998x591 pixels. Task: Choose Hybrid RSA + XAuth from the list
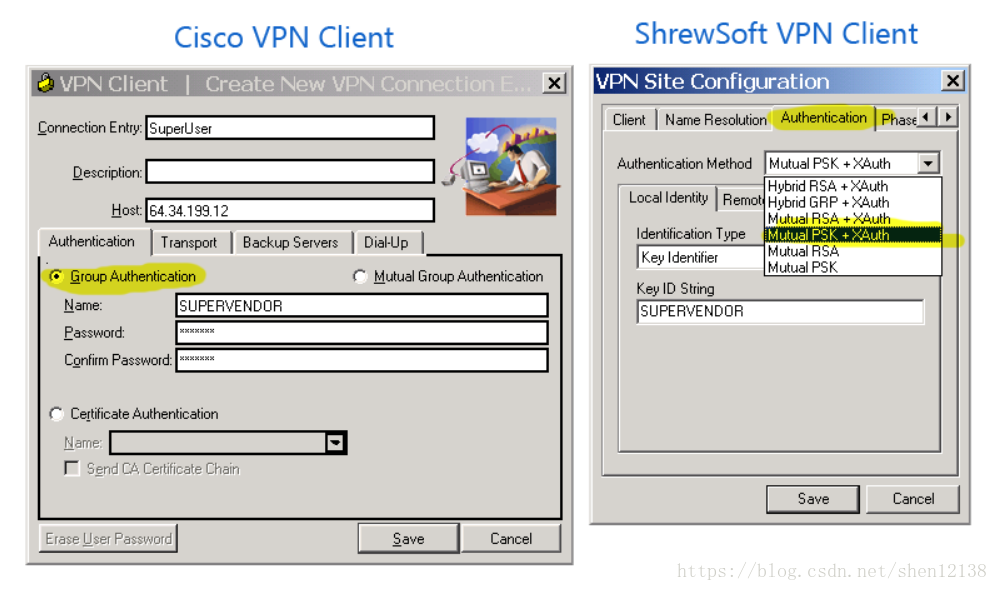(852, 186)
